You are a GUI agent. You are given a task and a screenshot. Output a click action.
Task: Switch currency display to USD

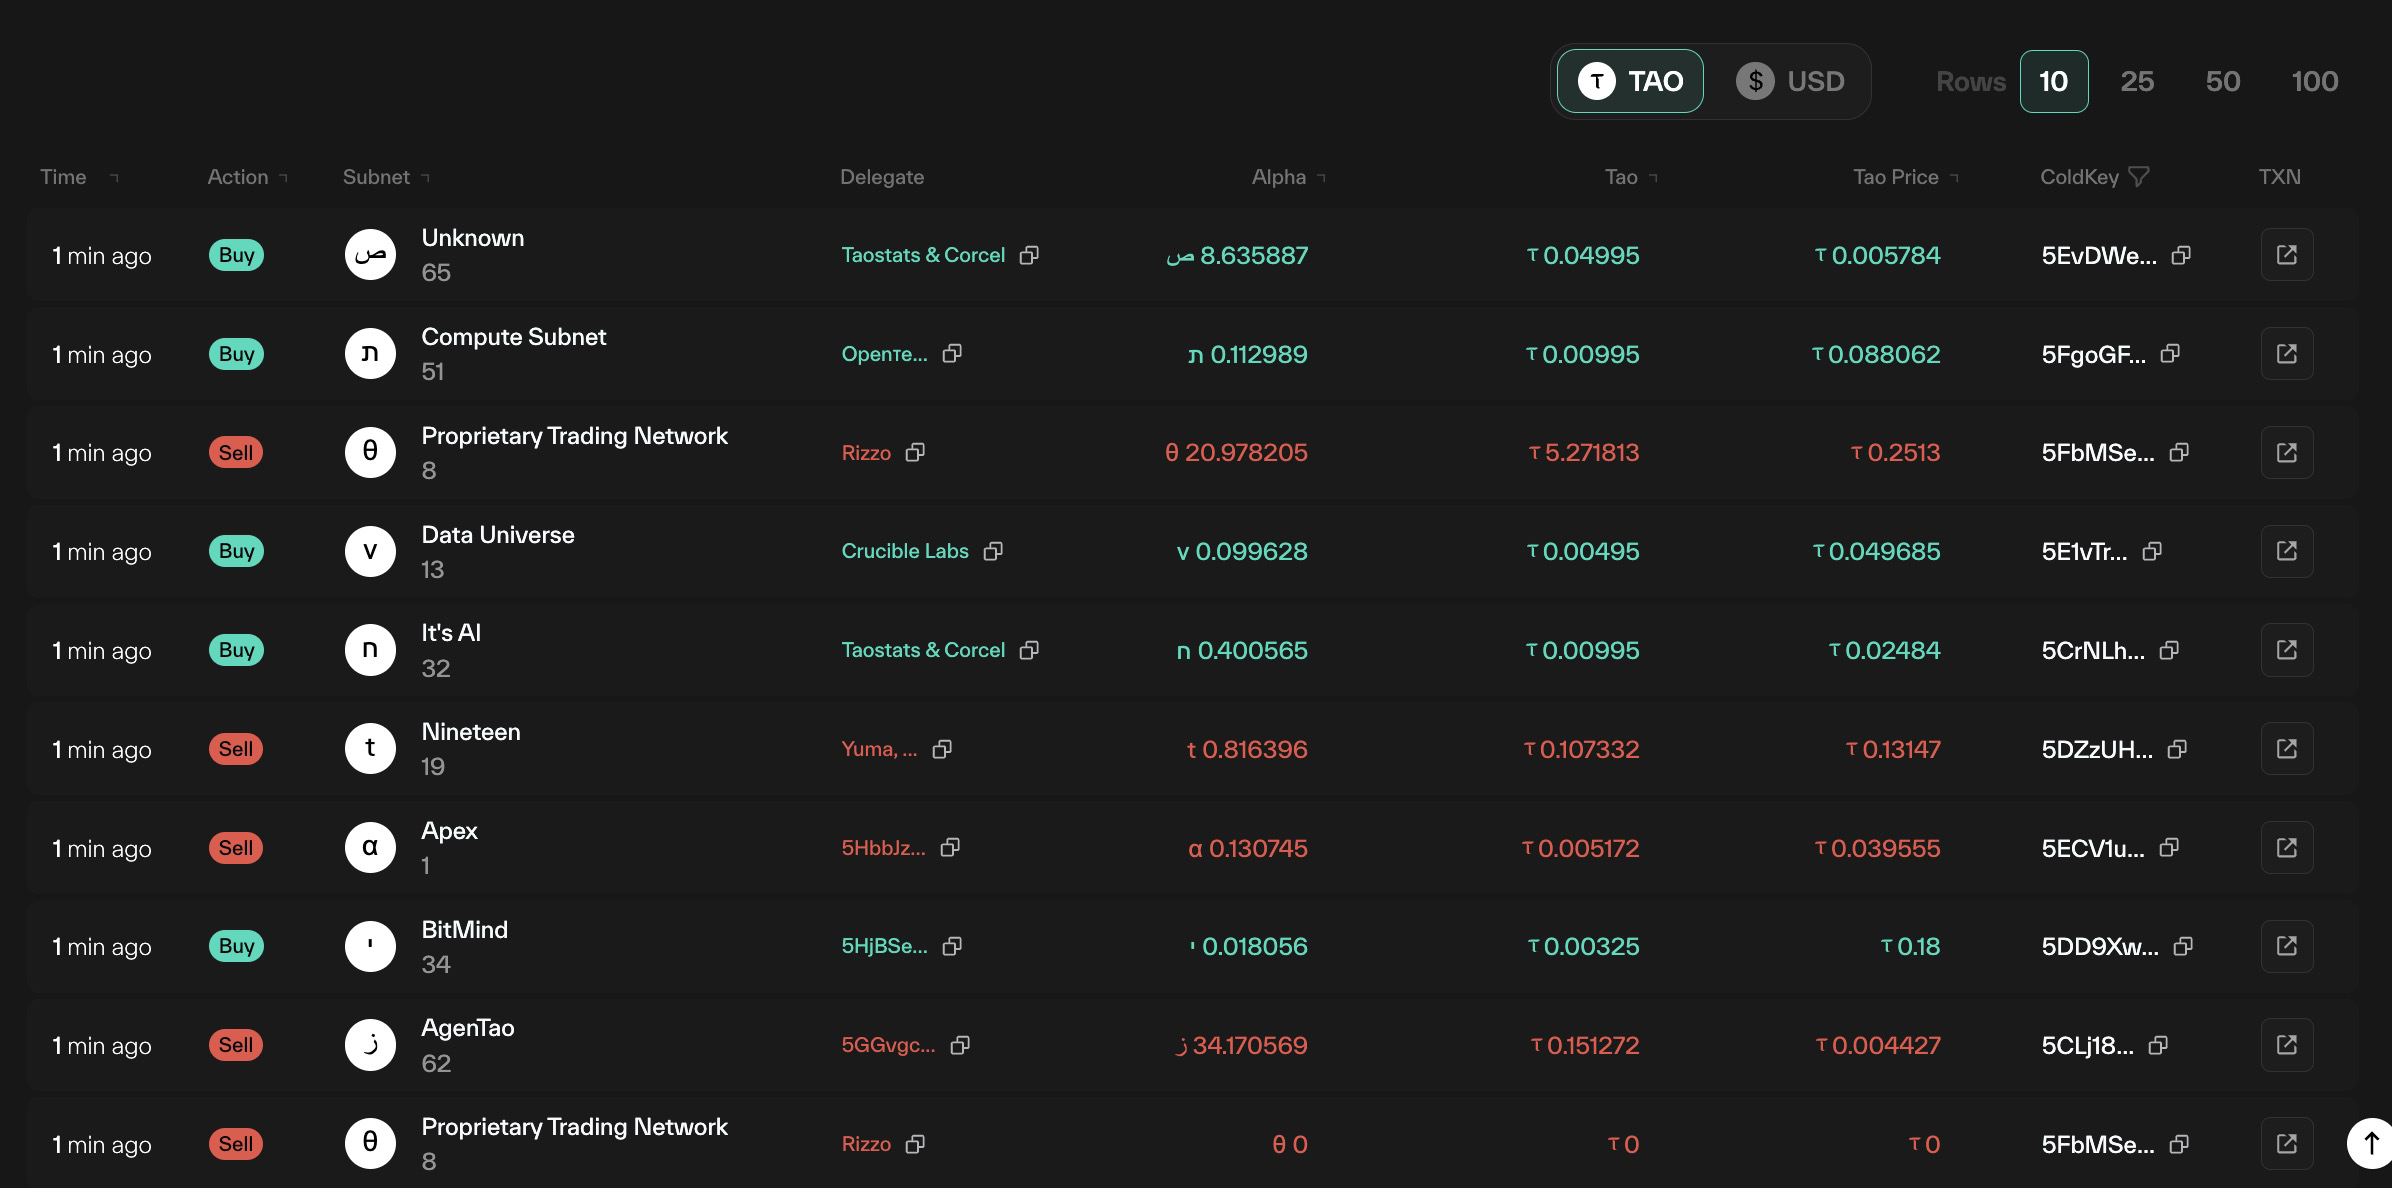click(x=1790, y=81)
